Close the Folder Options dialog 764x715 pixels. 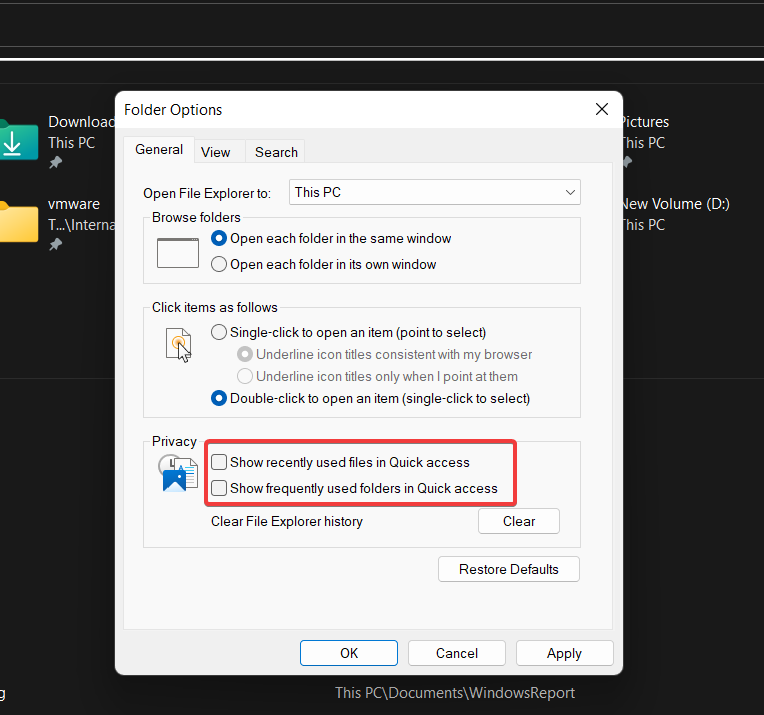click(x=602, y=109)
